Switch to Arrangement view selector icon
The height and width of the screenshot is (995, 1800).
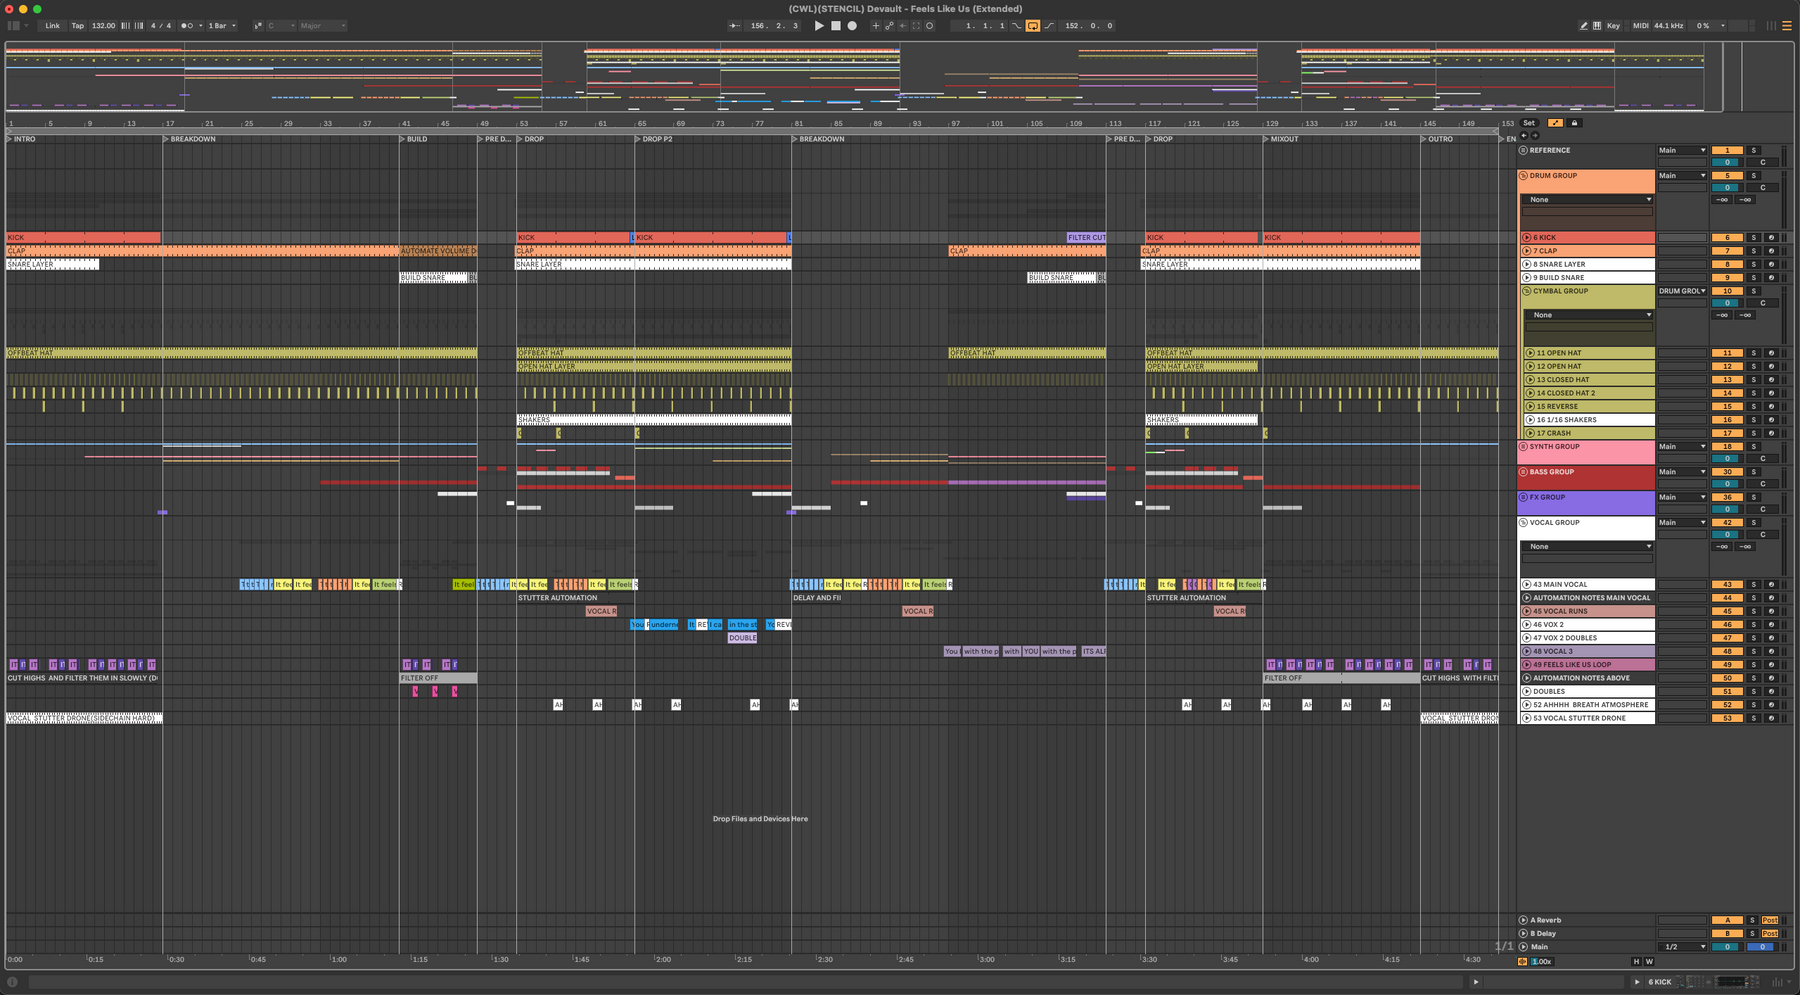click(1787, 26)
